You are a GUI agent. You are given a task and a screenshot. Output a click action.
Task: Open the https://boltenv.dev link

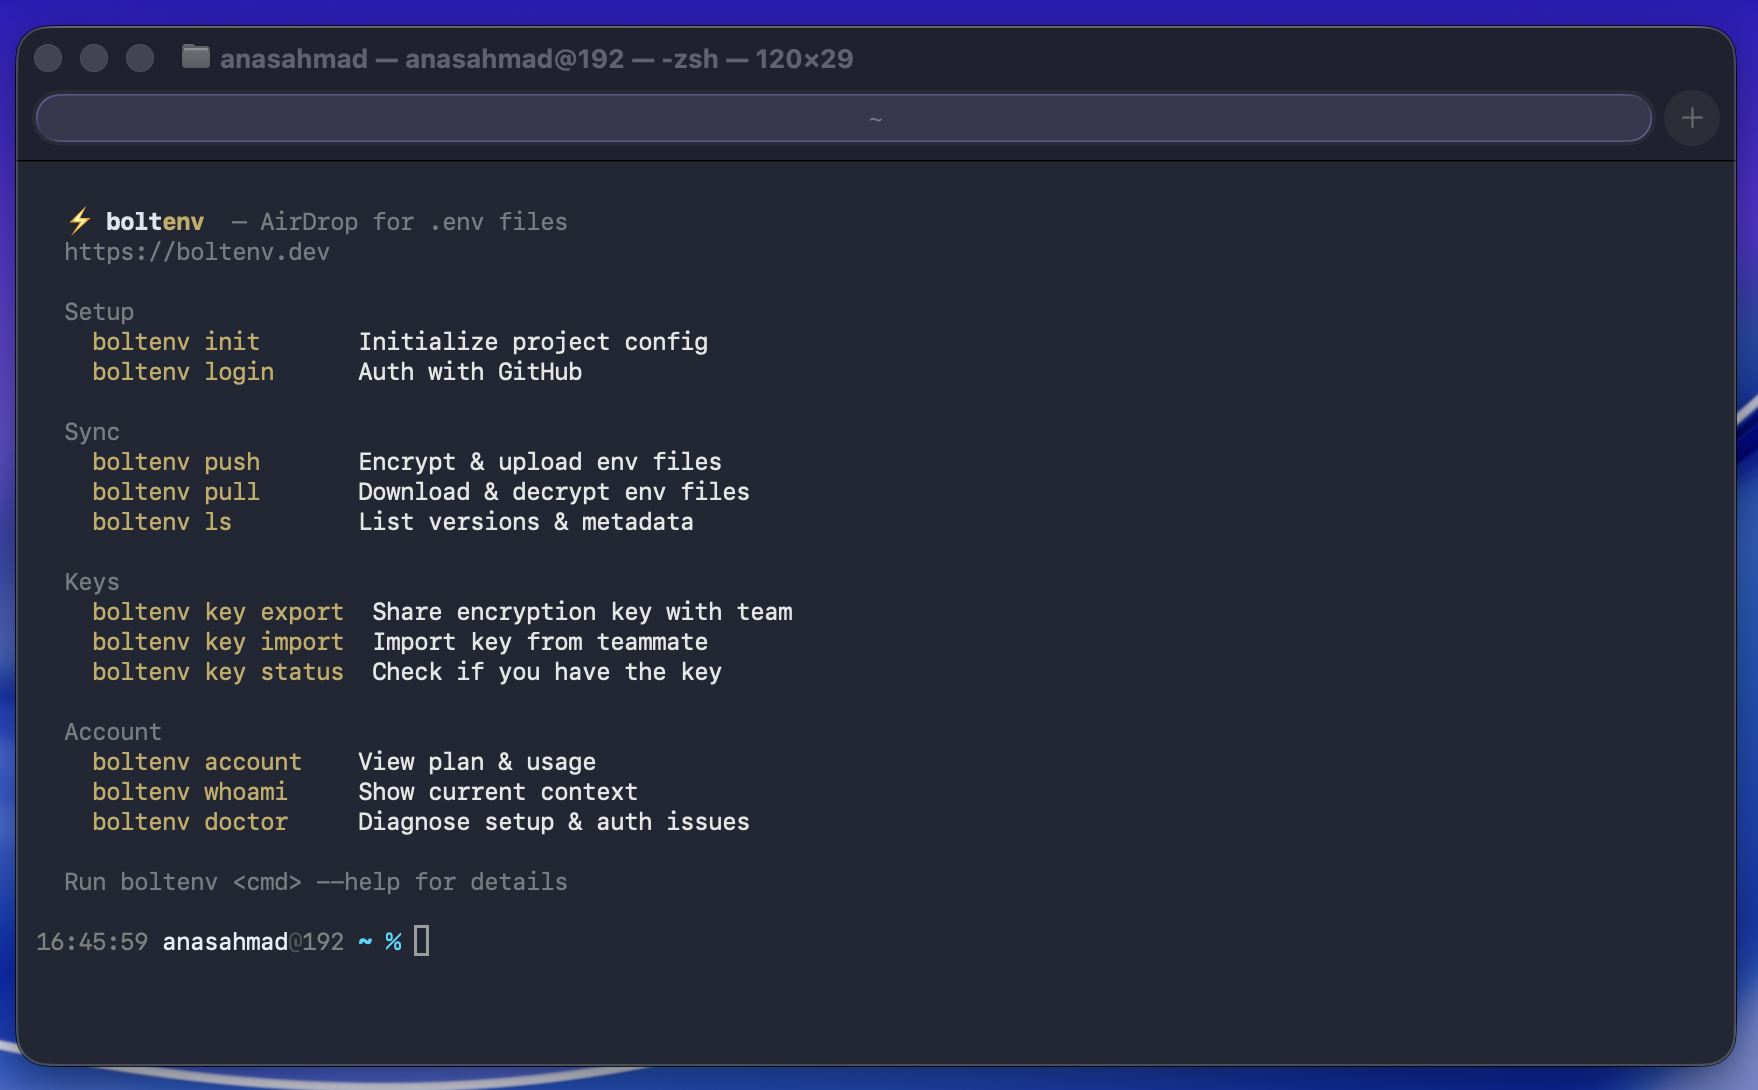click(197, 252)
